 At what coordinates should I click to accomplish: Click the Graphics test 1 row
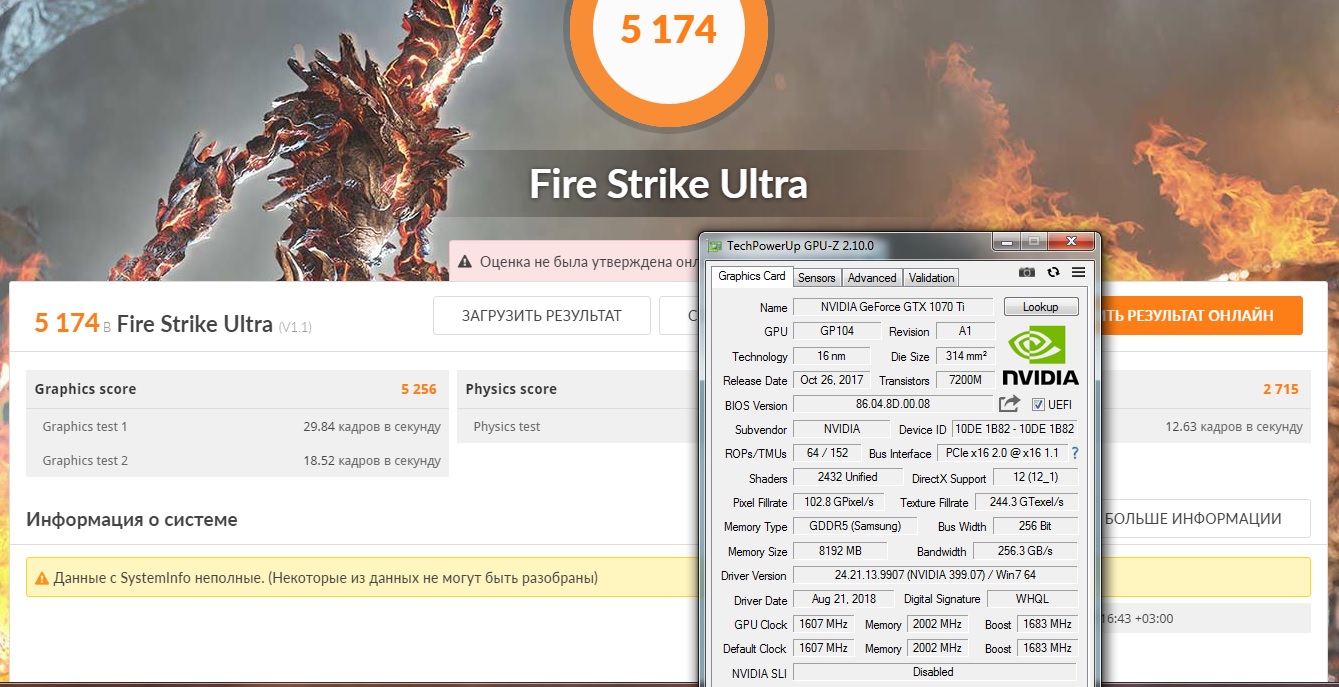click(x=237, y=427)
